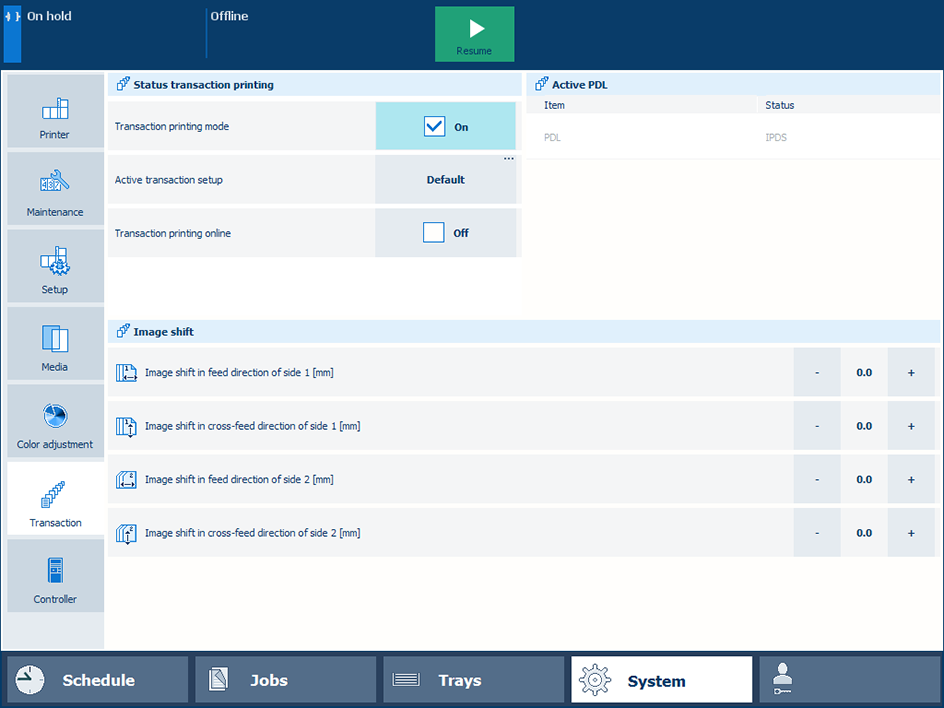The image size is (944, 708).
Task: Enable Transaction printing online checkbox
Action: 433,233
